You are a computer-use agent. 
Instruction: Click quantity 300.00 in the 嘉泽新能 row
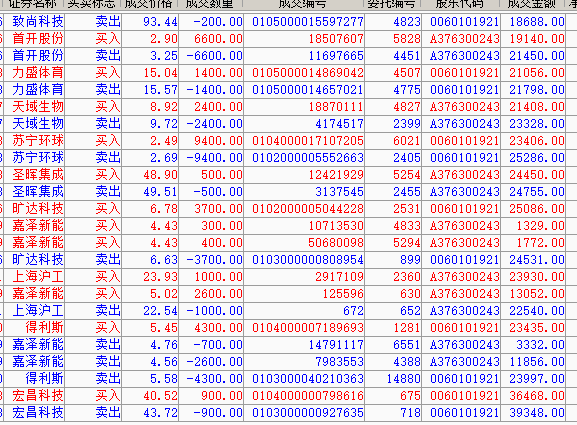coord(222,226)
